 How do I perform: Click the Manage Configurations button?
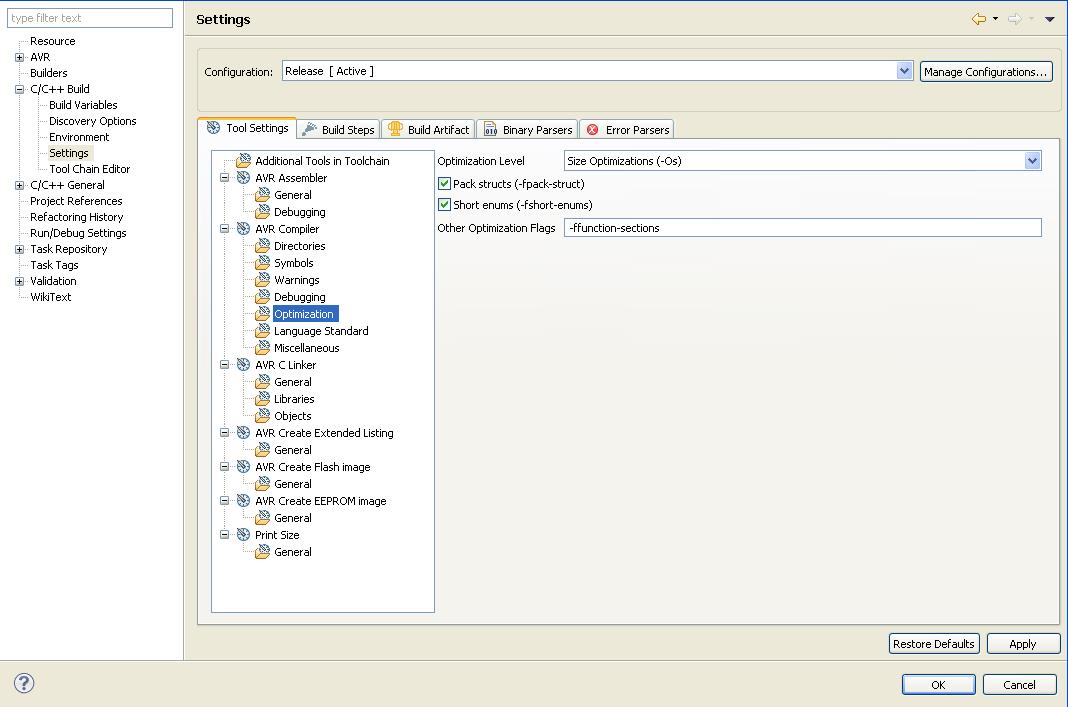click(985, 72)
